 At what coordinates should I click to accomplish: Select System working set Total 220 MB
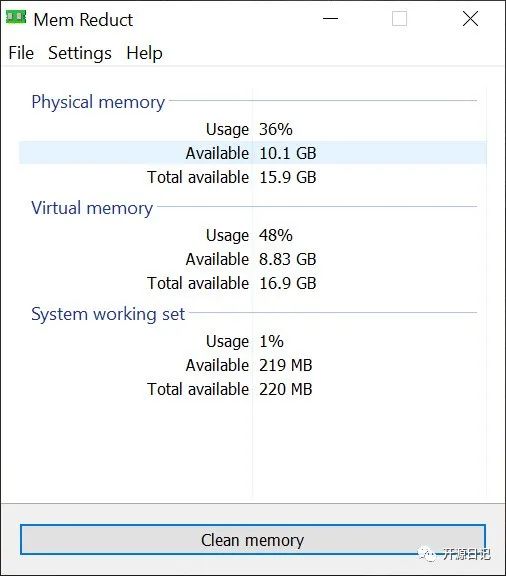point(253,389)
